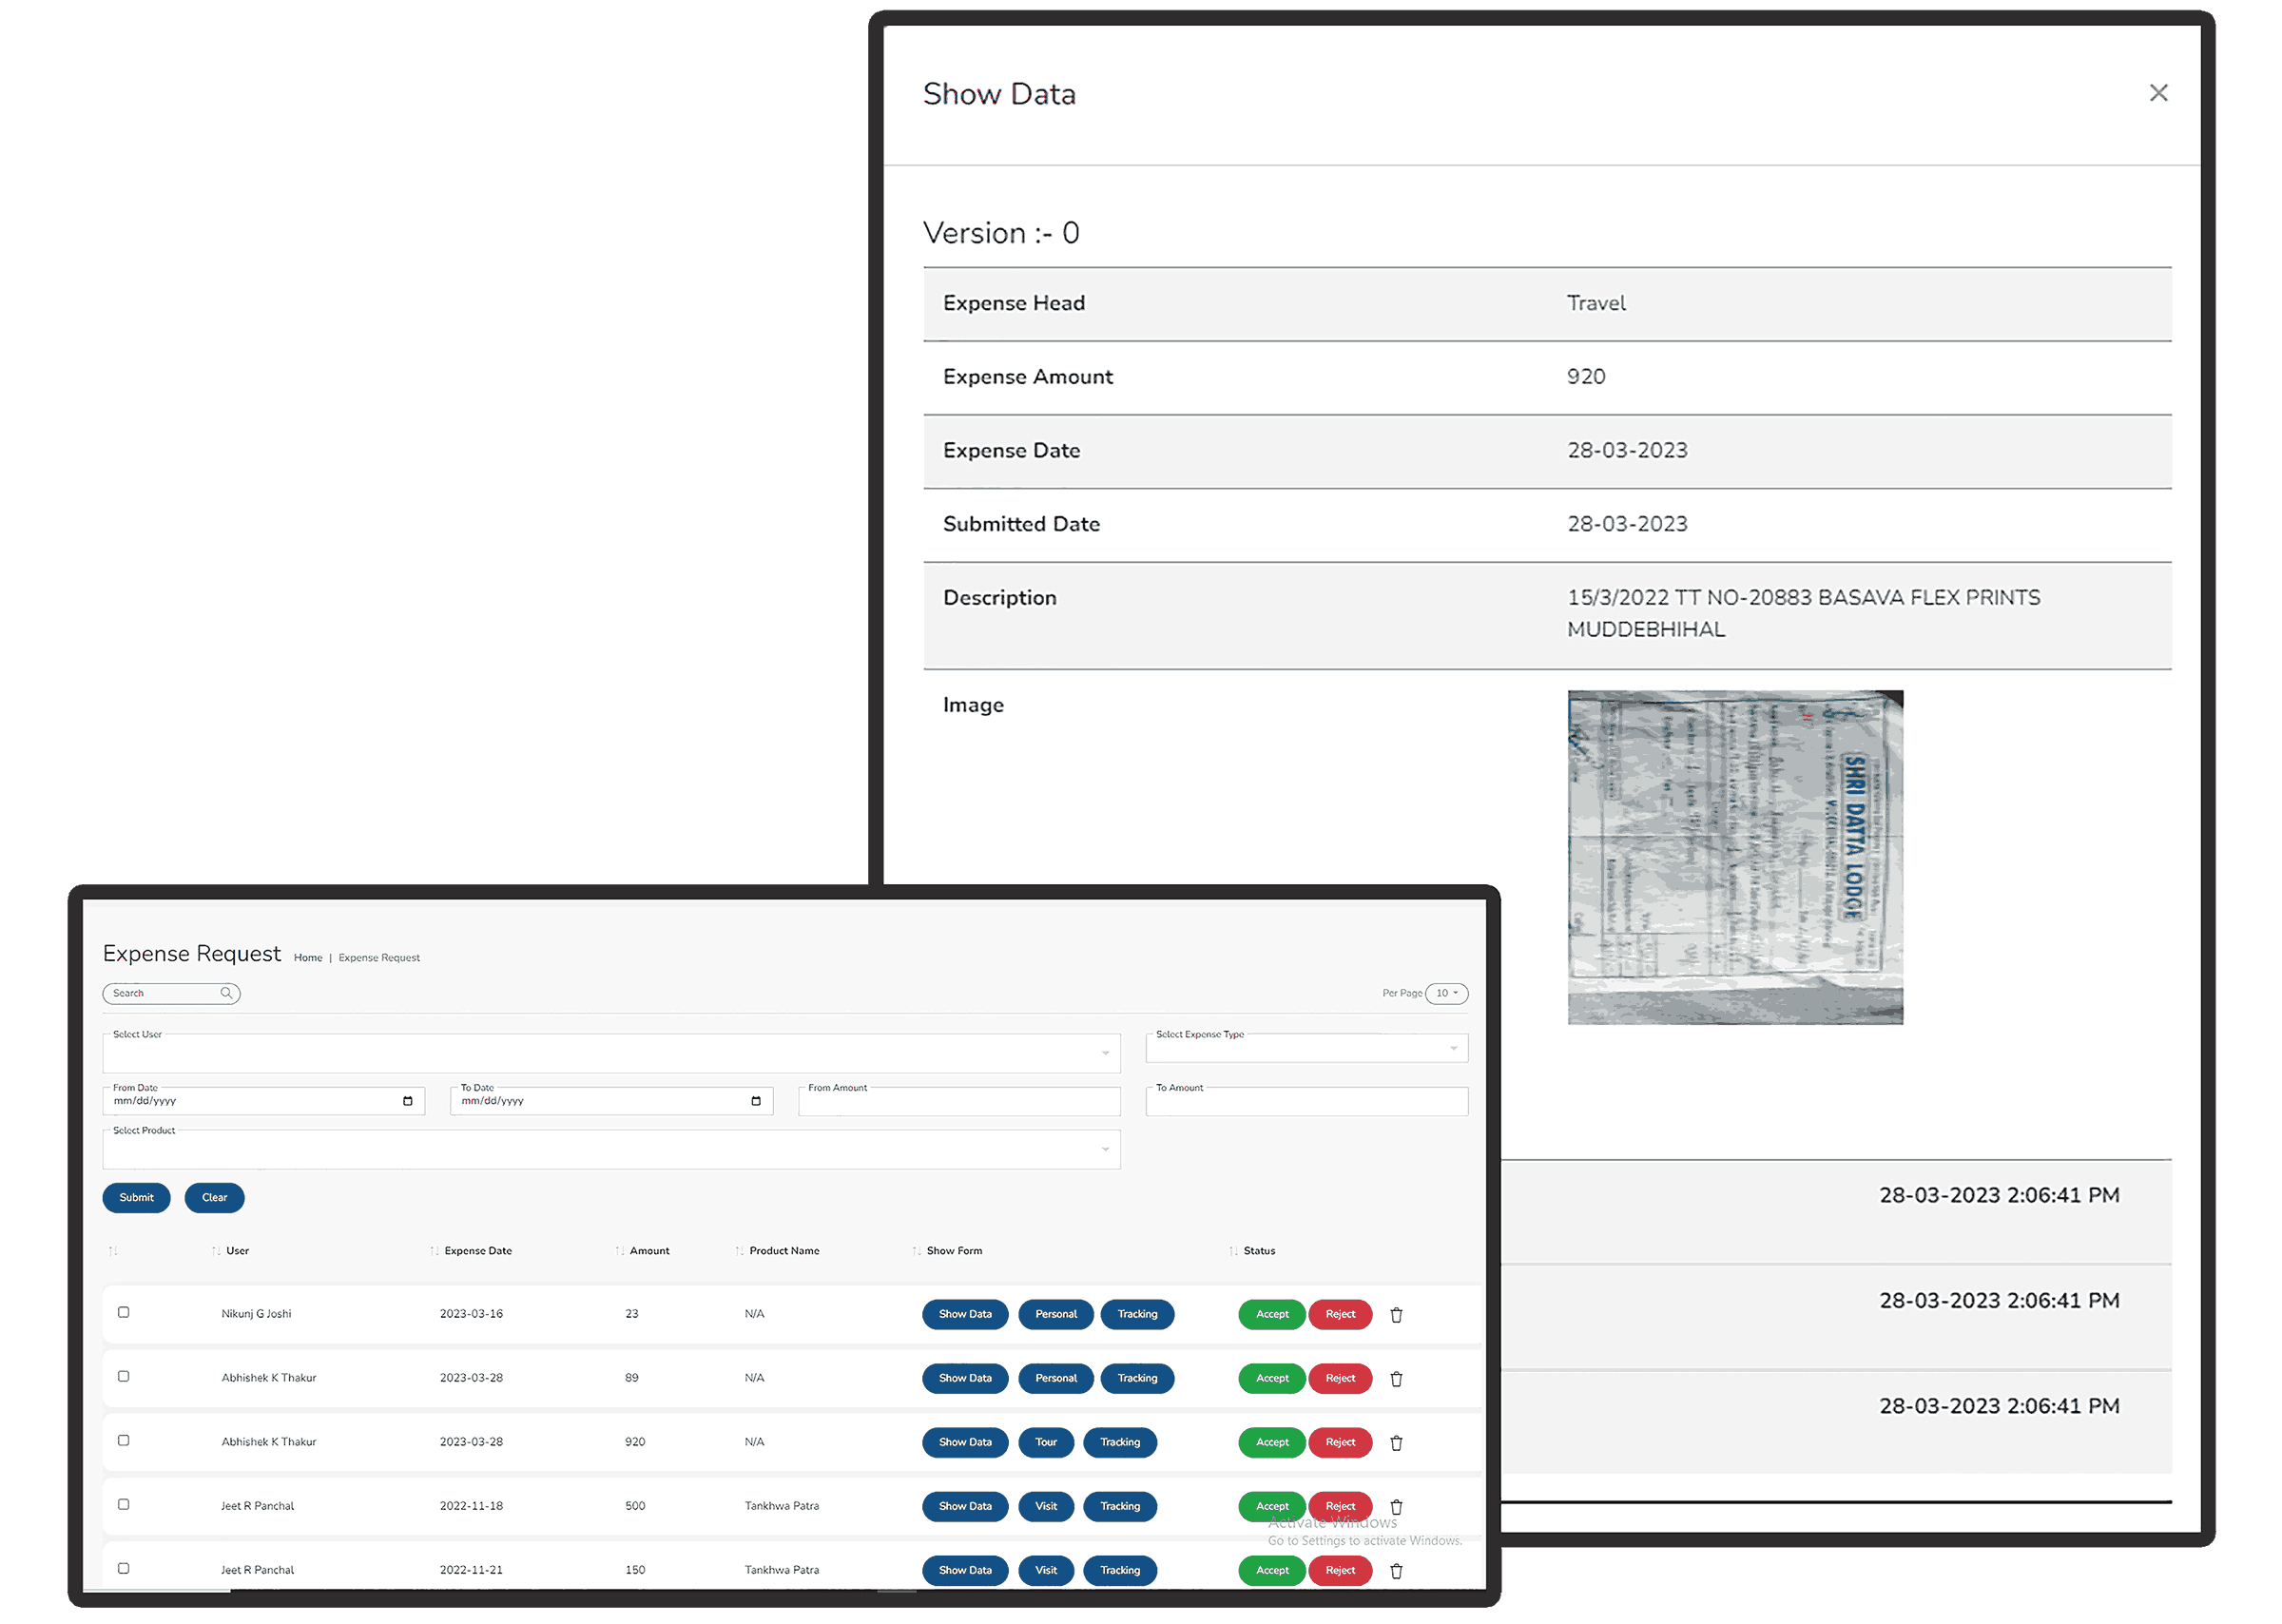Open the To Date calendar picker icon
The image size is (2282, 1624).
(755, 1101)
